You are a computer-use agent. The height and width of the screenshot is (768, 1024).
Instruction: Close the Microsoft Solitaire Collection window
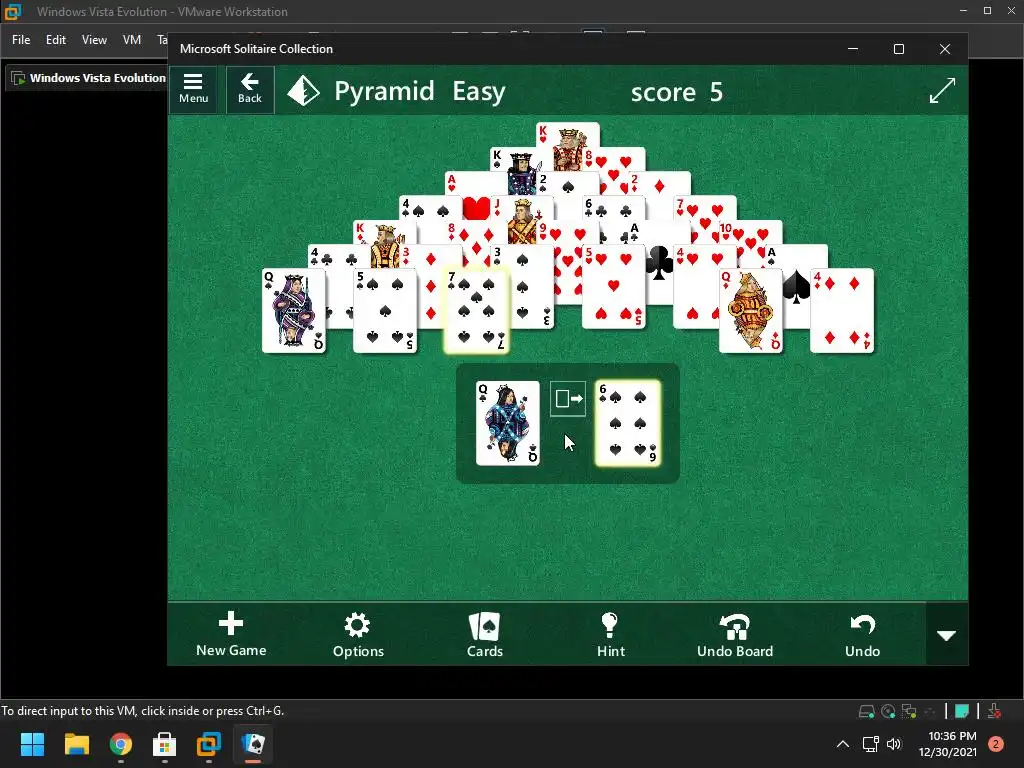point(944,49)
